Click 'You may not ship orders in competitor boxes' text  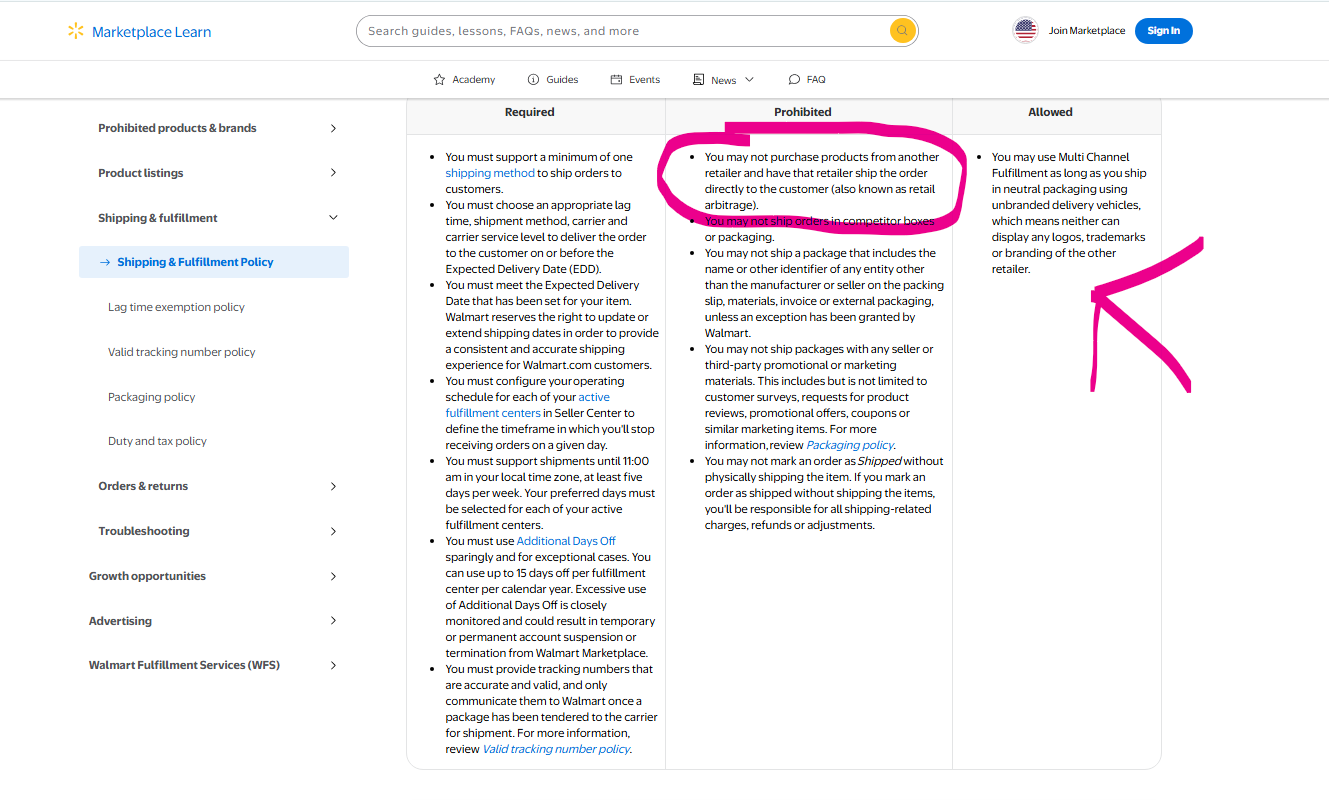(x=820, y=229)
